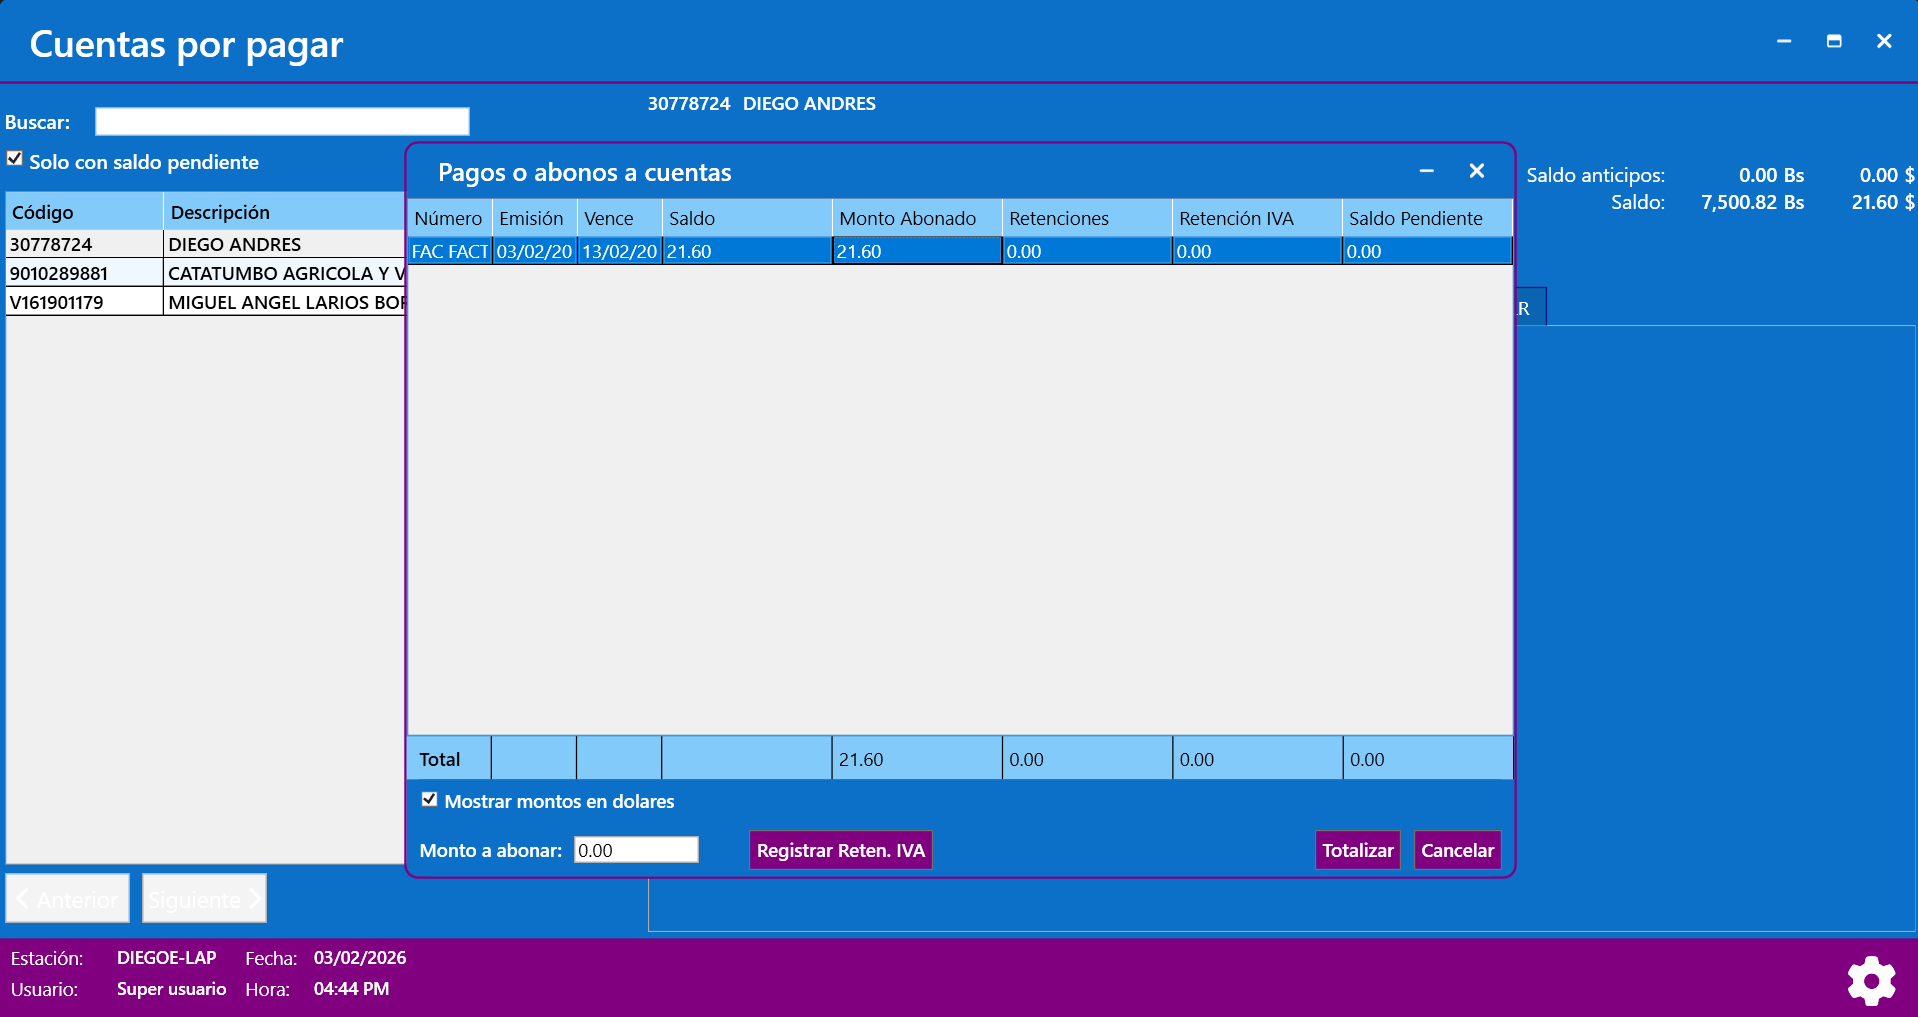
Task: Click the Buscar search field
Action: (x=282, y=122)
